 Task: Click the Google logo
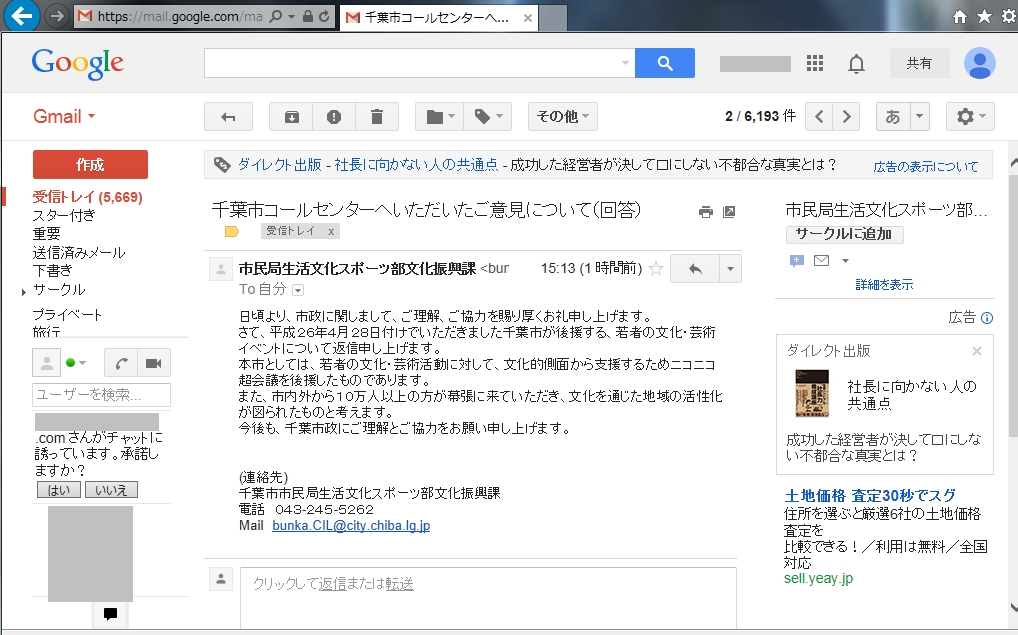77,63
